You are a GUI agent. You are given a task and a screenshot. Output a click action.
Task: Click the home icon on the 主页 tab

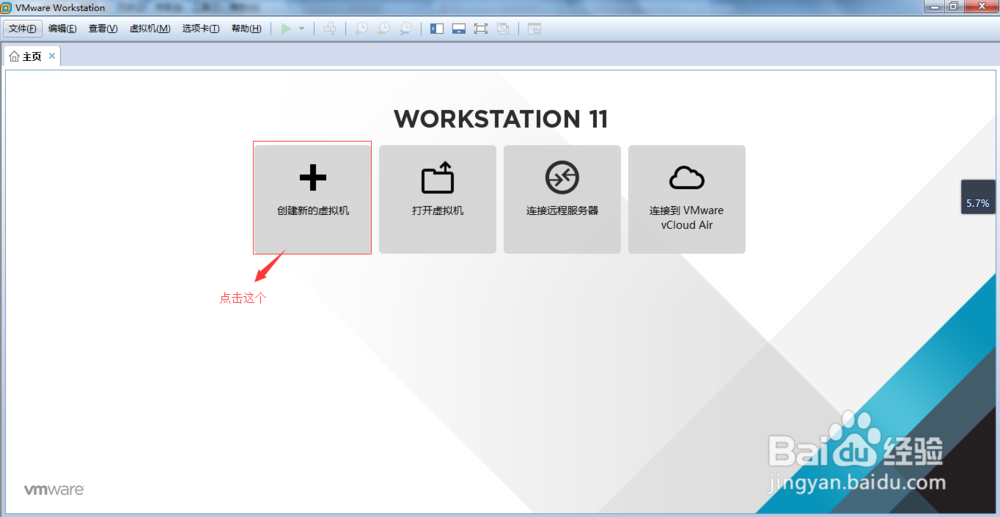(x=14, y=56)
